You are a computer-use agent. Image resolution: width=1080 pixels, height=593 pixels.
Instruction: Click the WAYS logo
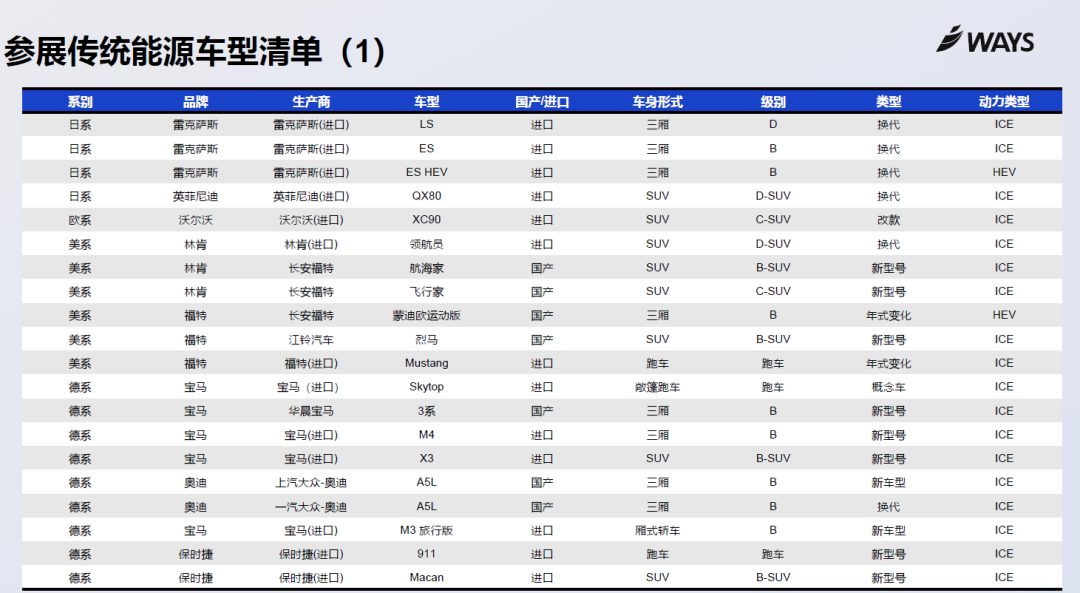pyautogui.click(x=985, y=40)
